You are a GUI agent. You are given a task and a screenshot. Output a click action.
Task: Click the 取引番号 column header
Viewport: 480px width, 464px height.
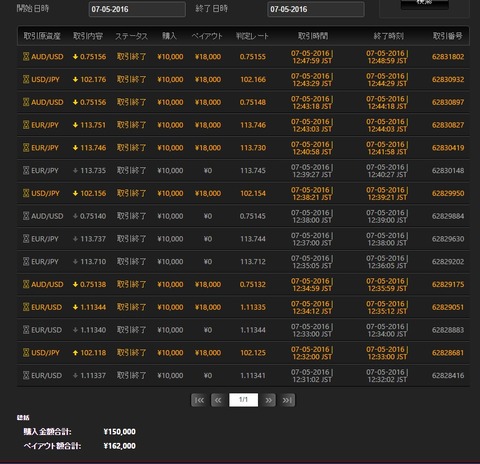click(448, 36)
